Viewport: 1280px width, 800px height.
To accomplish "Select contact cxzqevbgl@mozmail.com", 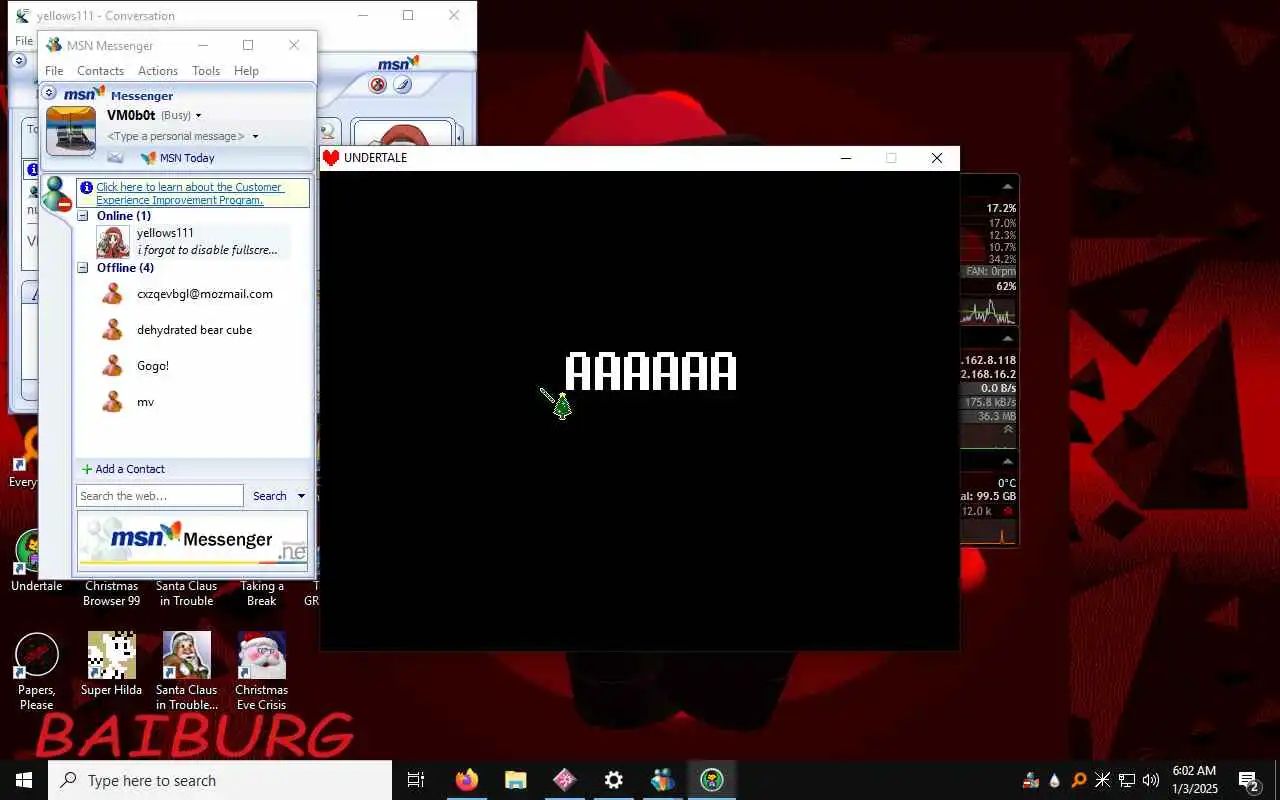I will click(204, 294).
